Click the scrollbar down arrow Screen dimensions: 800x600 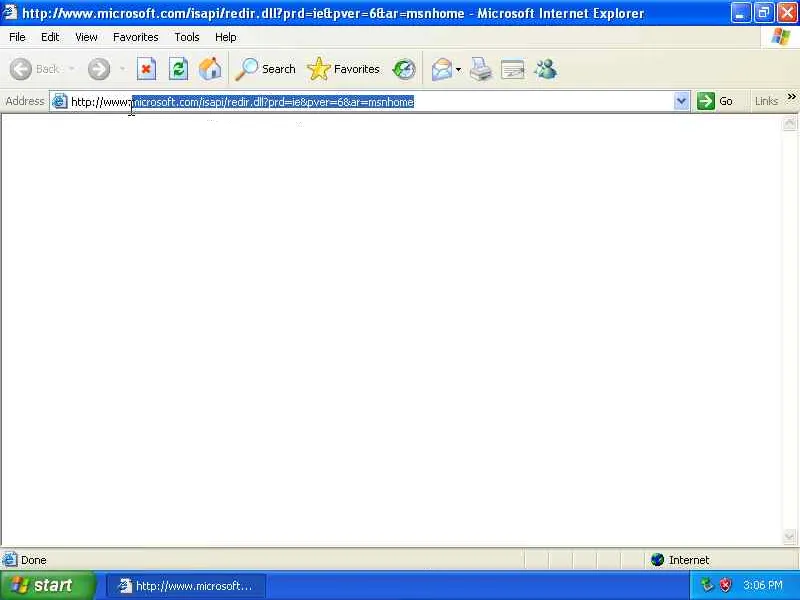[789, 536]
